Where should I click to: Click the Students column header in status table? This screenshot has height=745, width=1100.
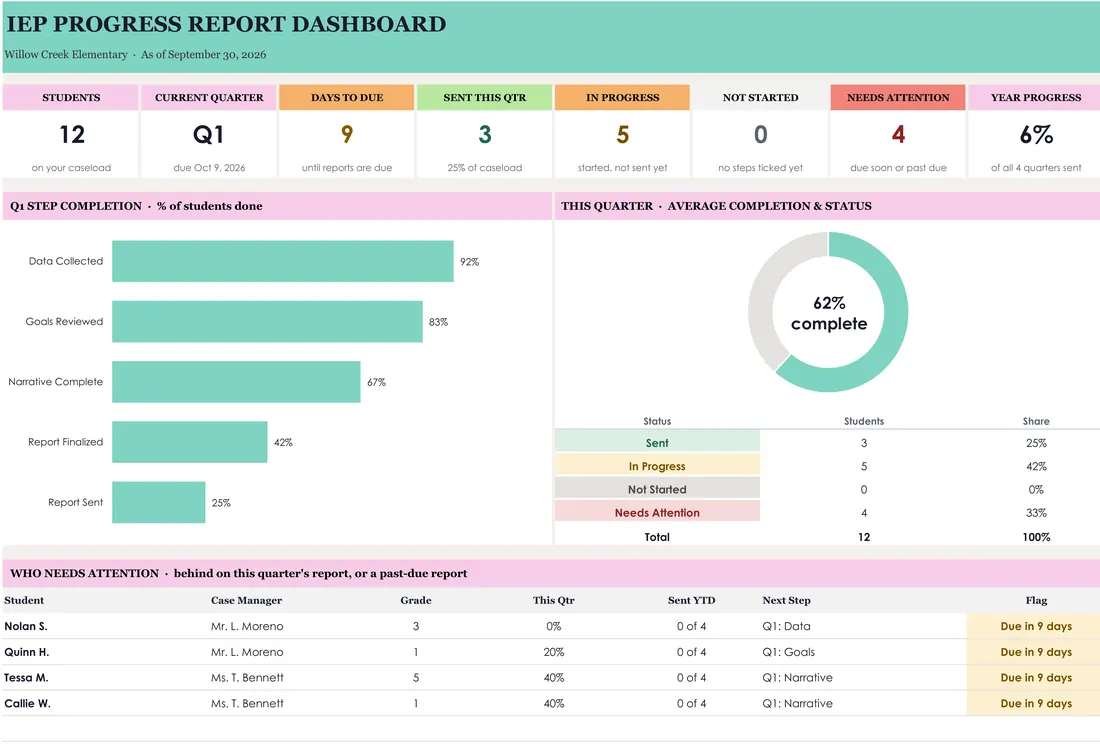[864, 421]
